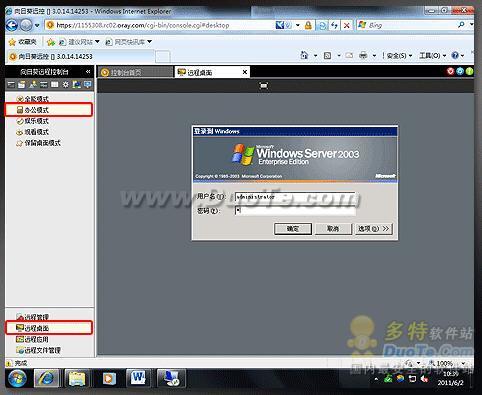Open the 工具(O) dropdown menu
The width and height of the screenshot is (482, 395).
coord(432,56)
